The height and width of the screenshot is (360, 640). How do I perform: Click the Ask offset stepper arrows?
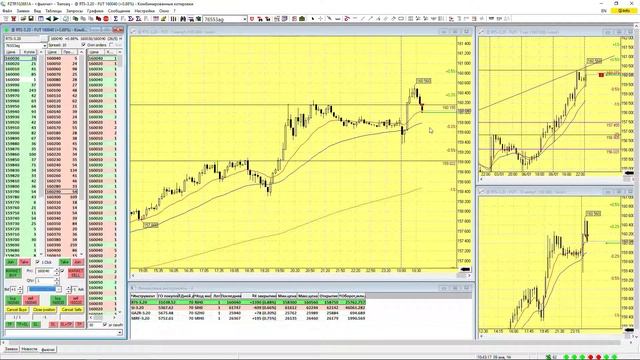coord(68,289)
